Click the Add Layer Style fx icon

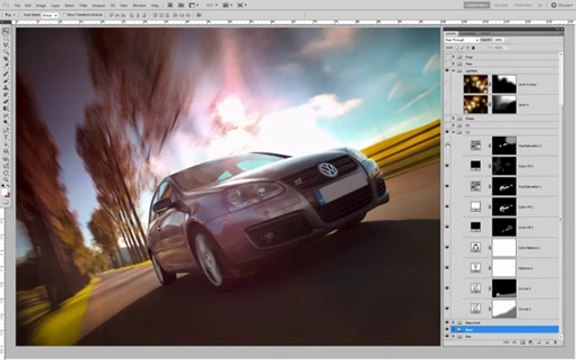click(514, 342)
